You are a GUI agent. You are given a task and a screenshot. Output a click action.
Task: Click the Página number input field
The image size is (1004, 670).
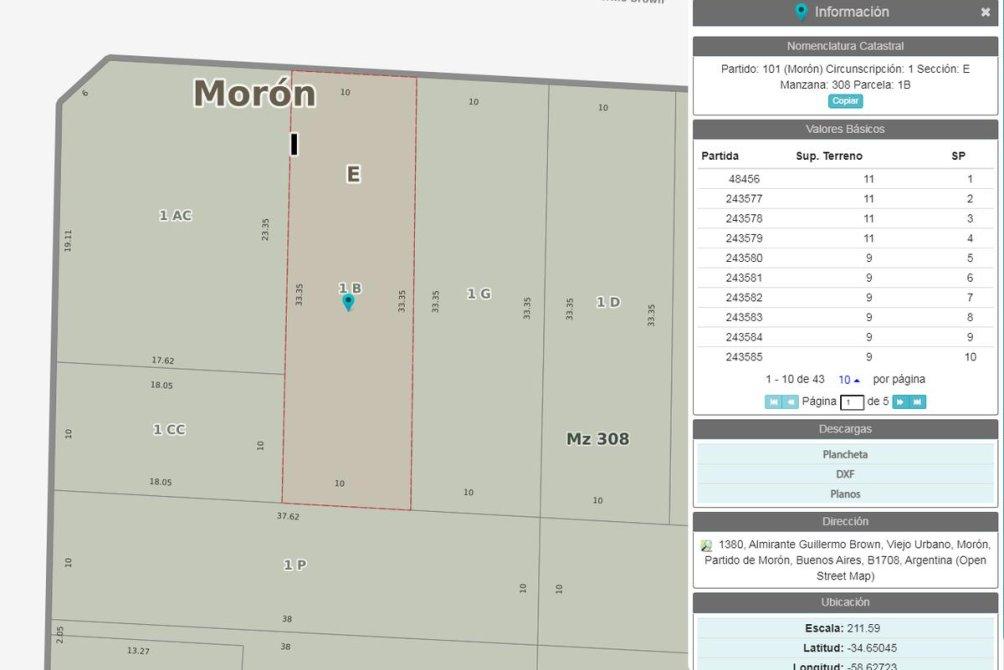(x=852, y=402)
